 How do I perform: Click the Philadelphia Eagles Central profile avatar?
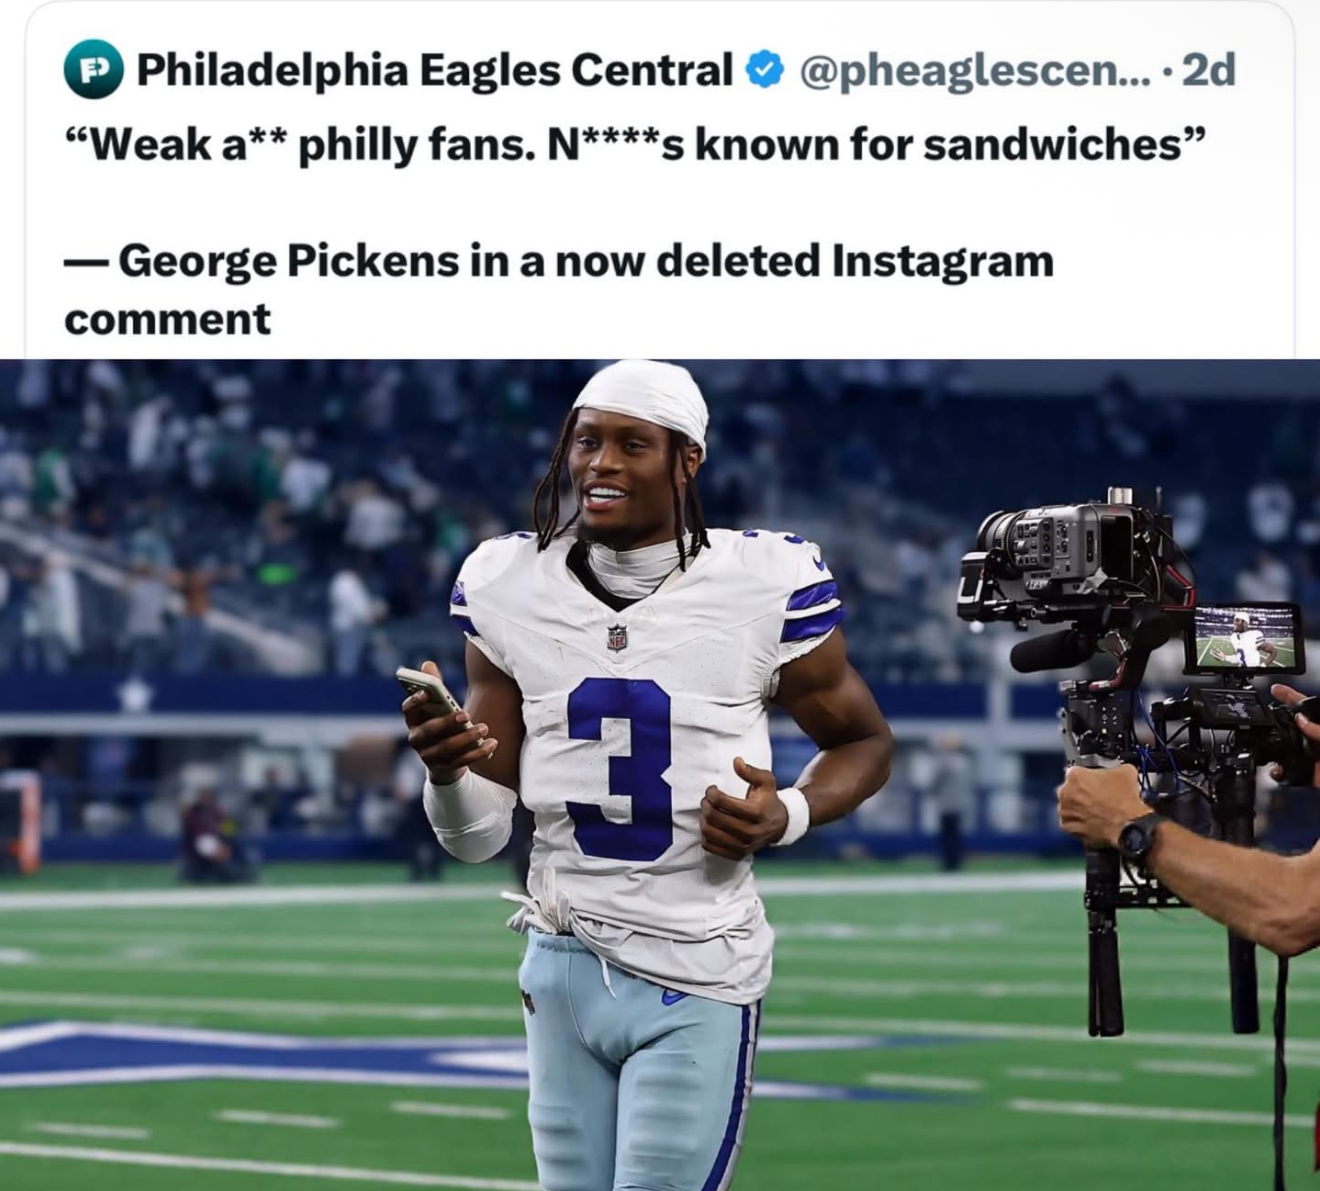93,71
